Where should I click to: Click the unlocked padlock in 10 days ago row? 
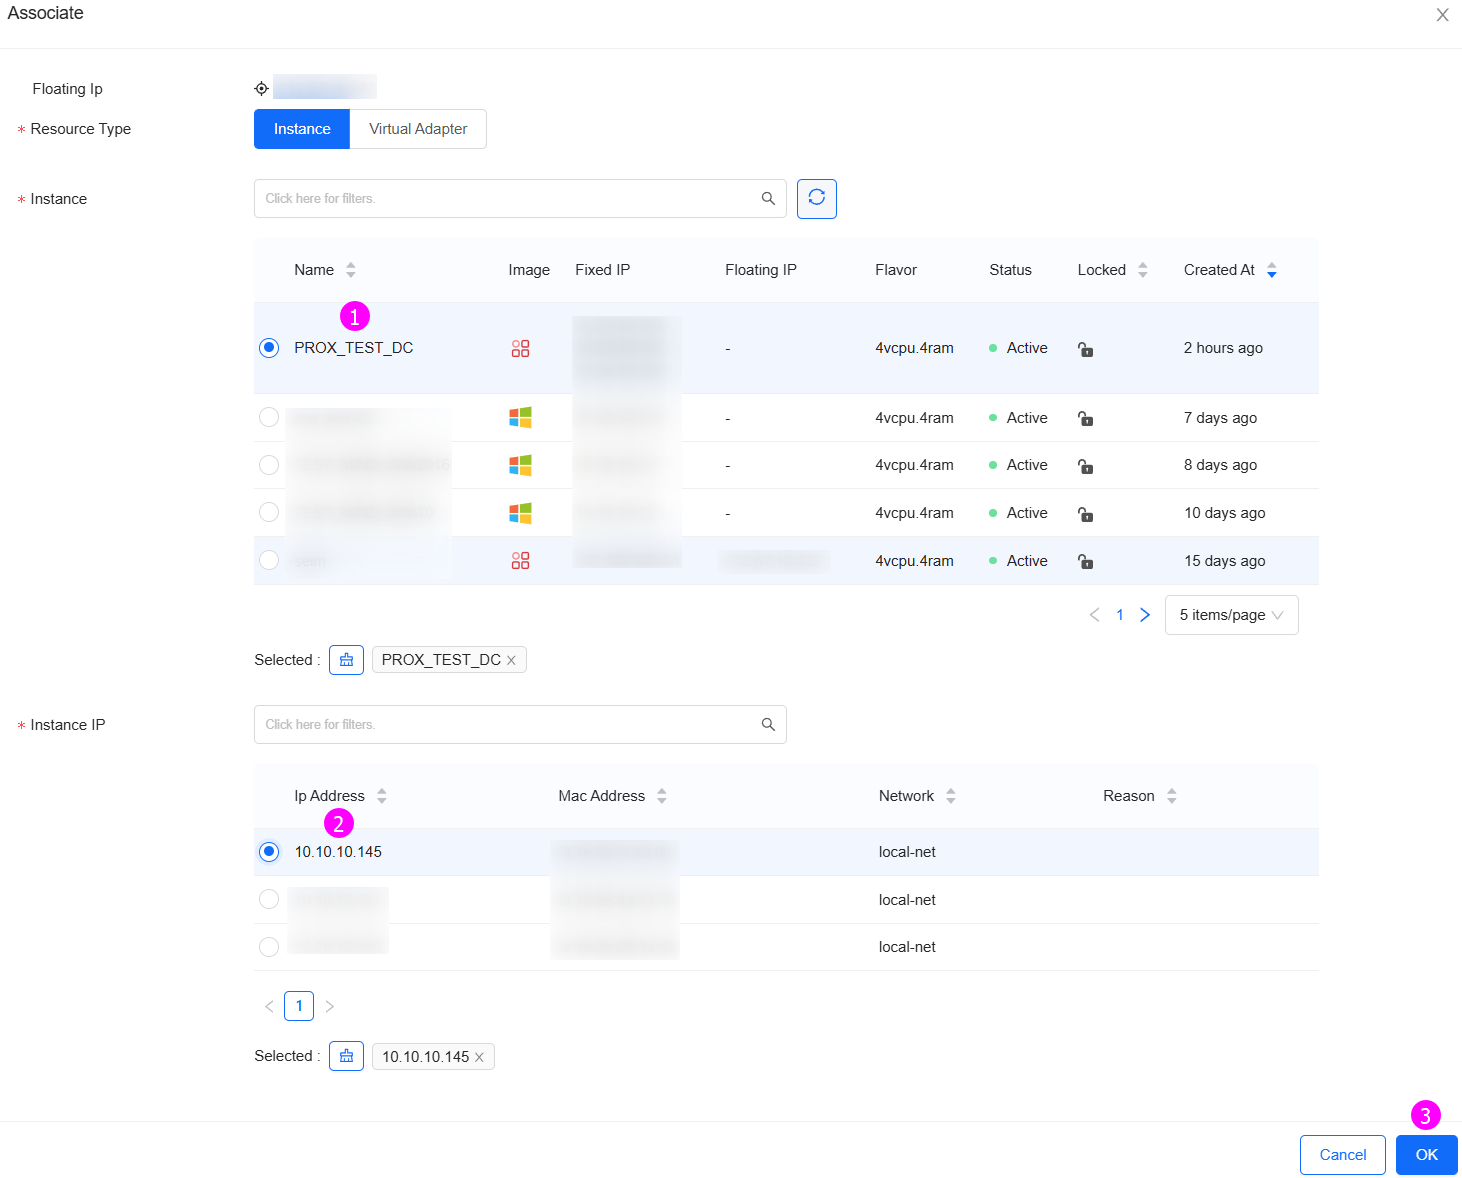tap(1085, 514)
